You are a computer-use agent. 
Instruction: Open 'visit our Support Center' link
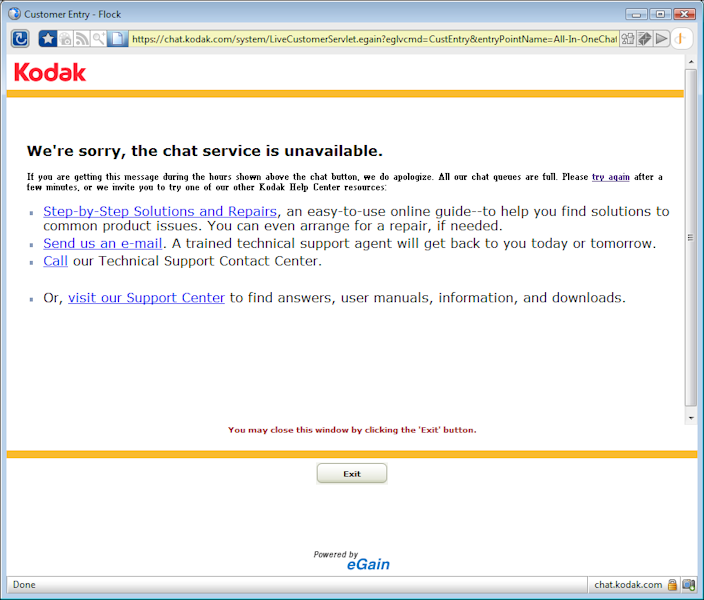(146, 298)
